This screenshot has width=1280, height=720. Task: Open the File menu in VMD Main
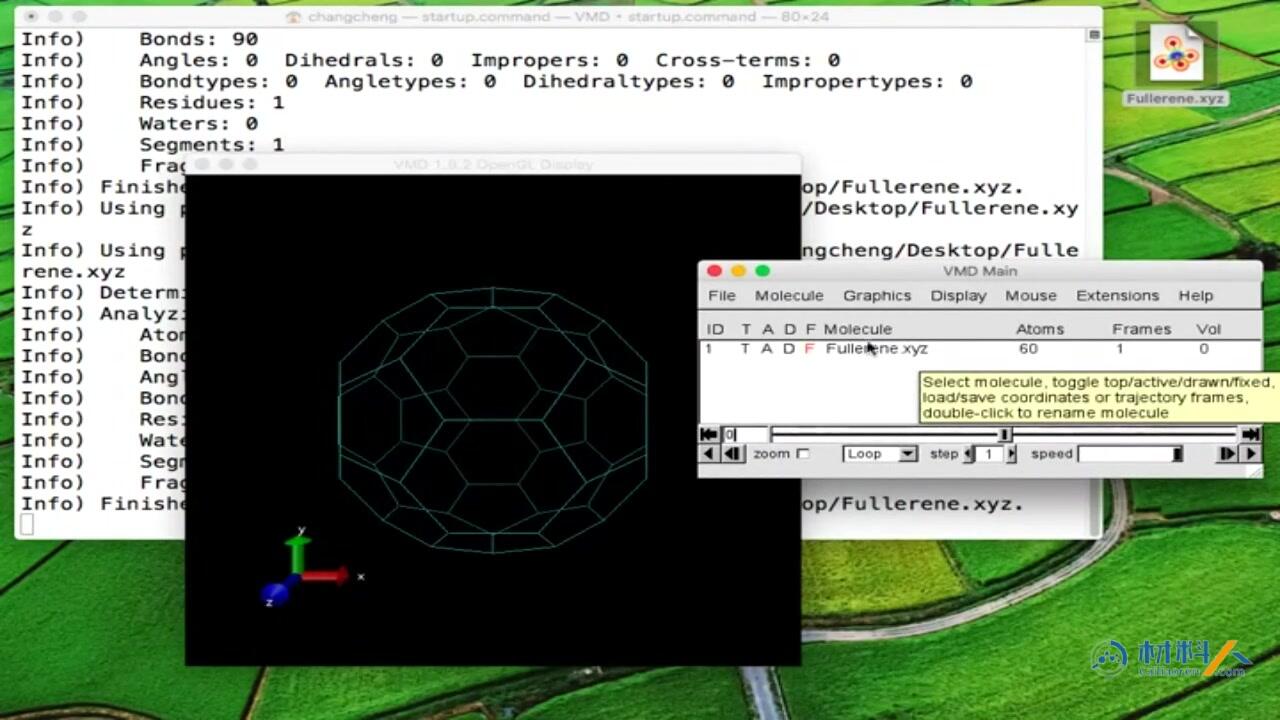pos(721,296)
